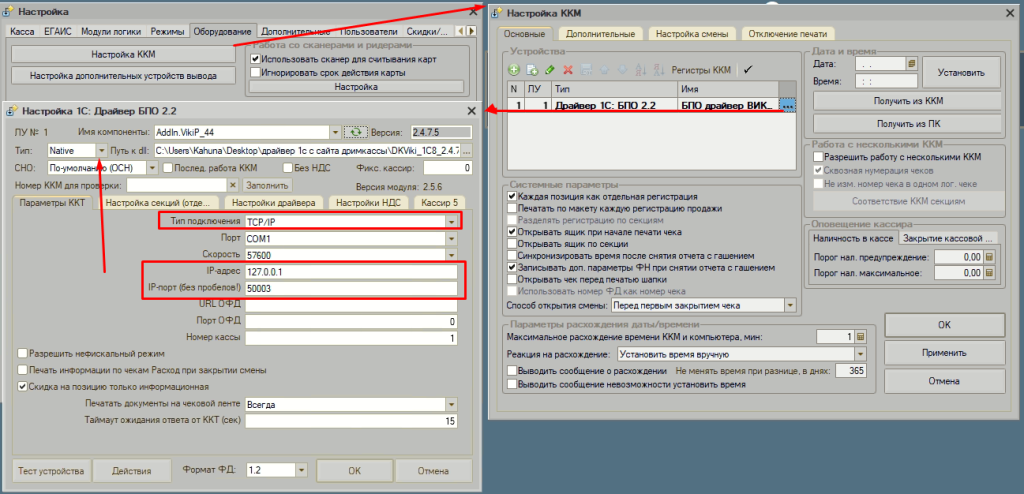Move device up arrow icon

coord(604,69)
